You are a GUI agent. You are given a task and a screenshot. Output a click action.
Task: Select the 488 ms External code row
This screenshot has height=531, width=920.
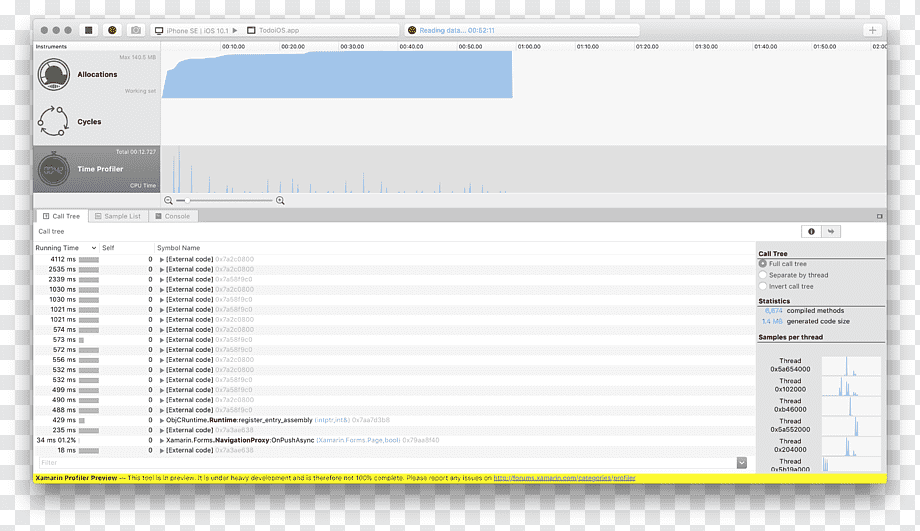[x=394, y=410]
